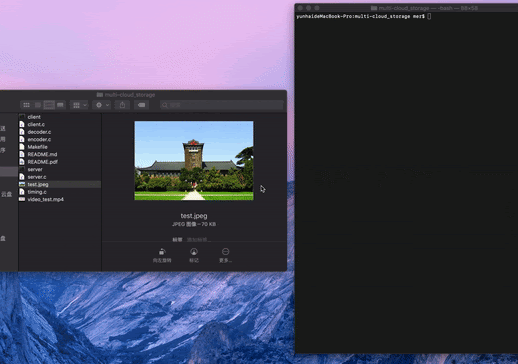Open the More quick actions menu
This screenshot has width=518, height=364.
click(x=225, y=255)
